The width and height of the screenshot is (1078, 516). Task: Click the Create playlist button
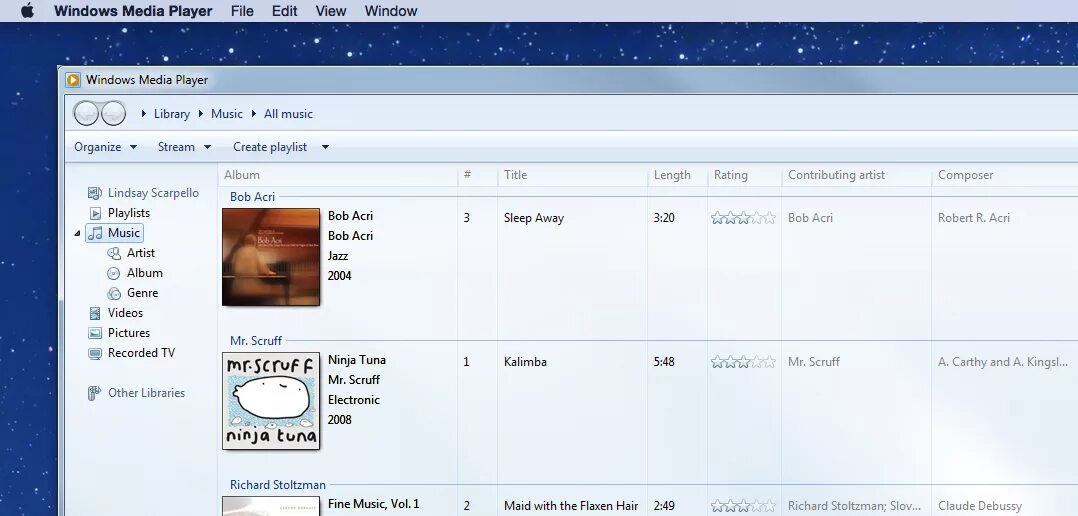270,147
